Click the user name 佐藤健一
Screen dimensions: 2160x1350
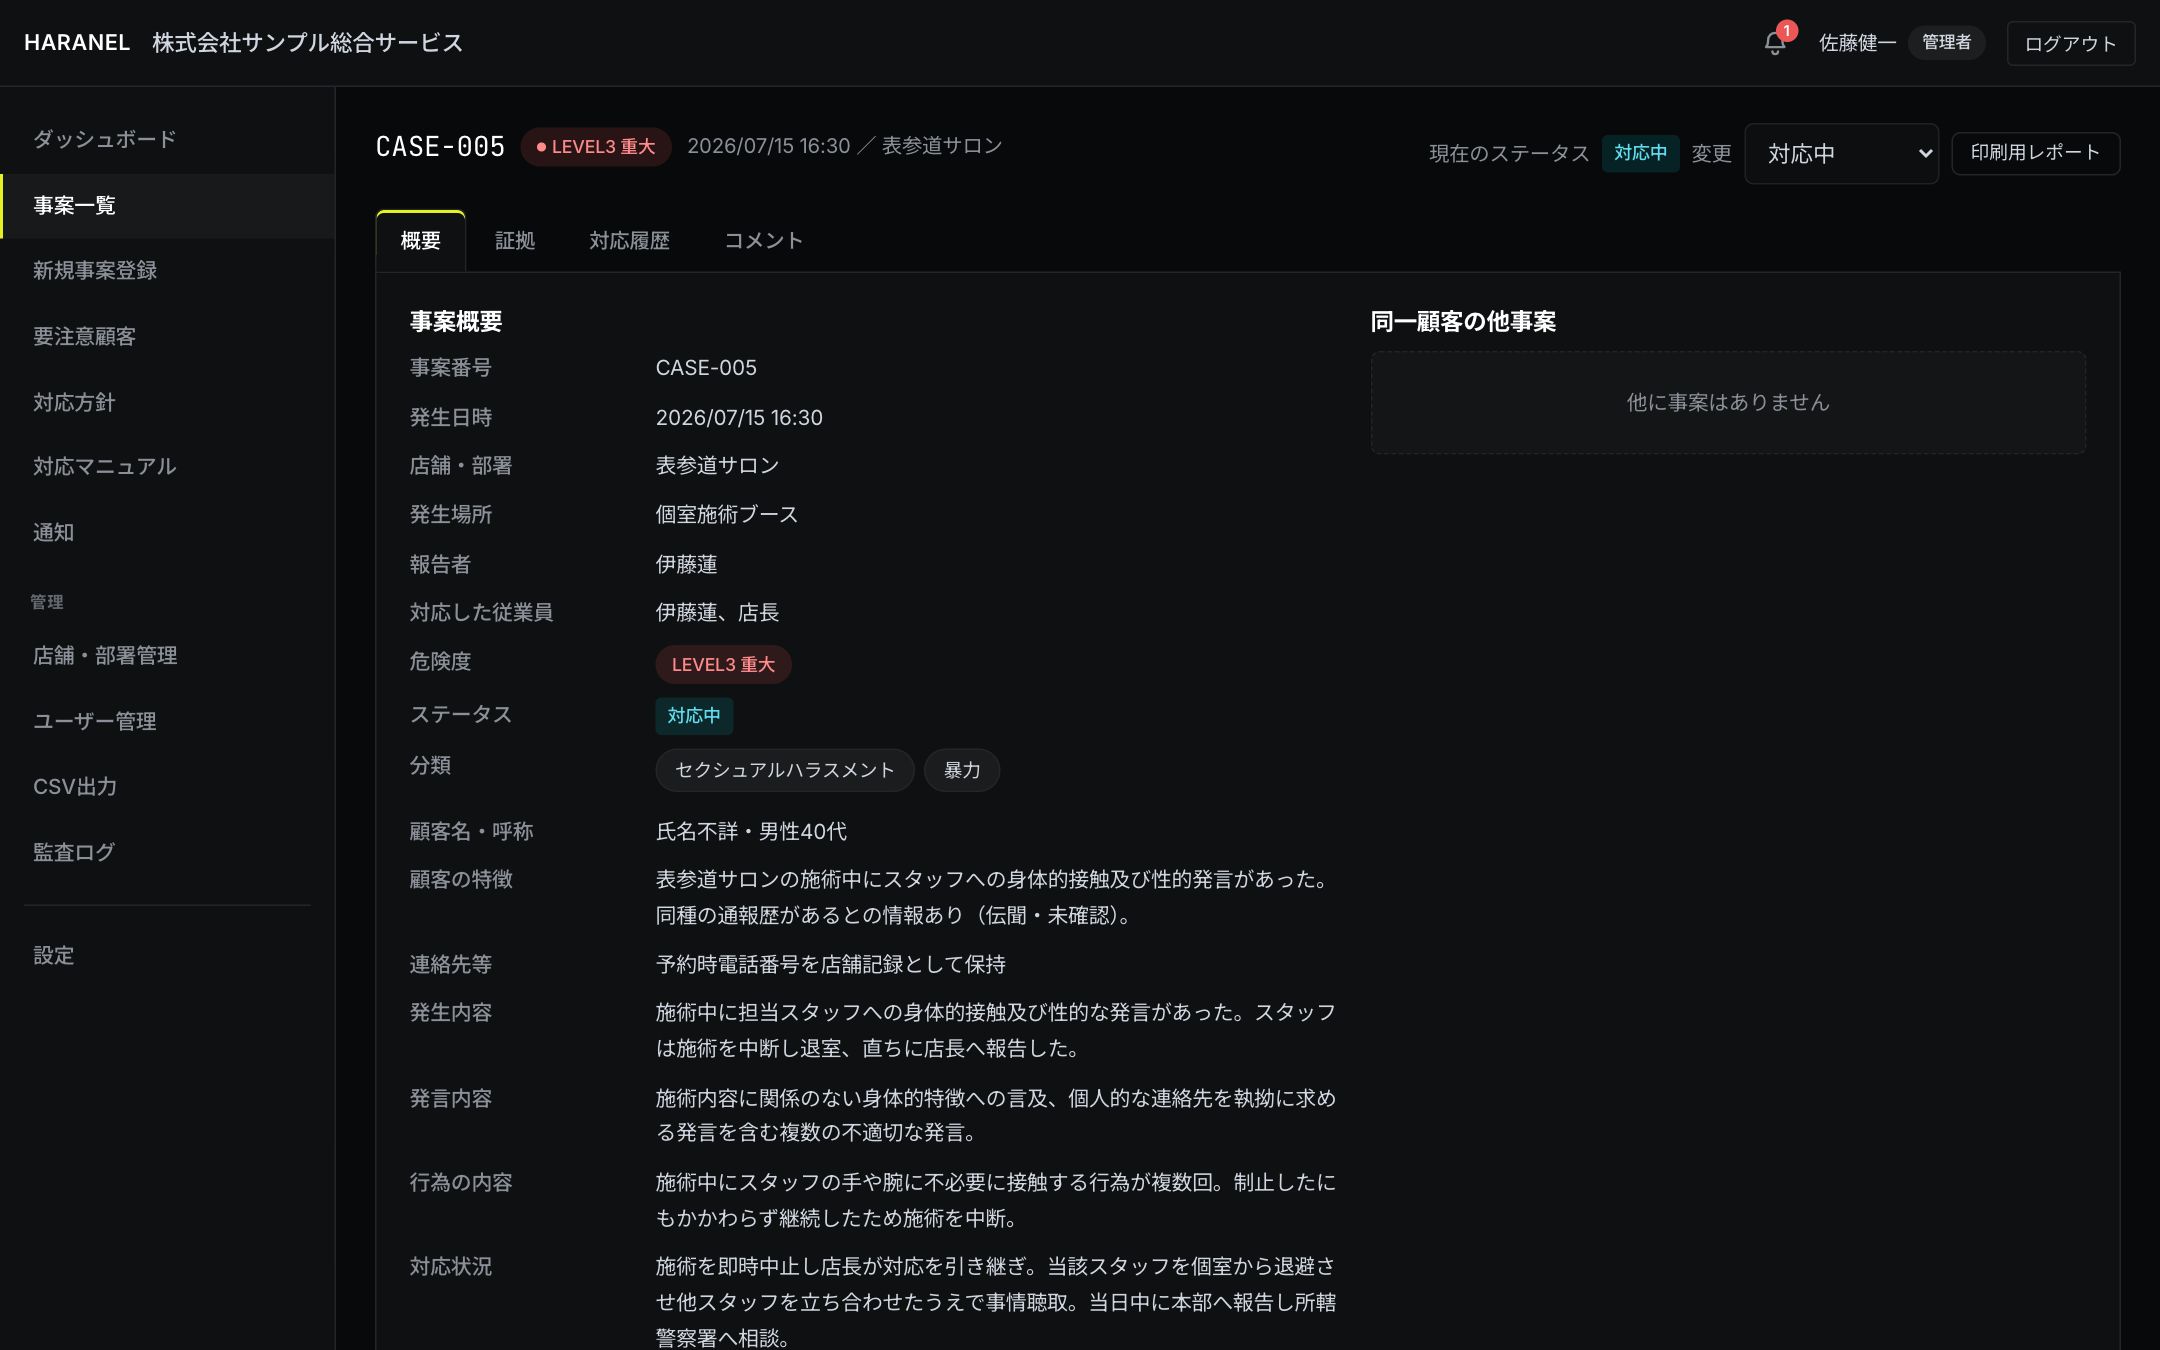1857,43
